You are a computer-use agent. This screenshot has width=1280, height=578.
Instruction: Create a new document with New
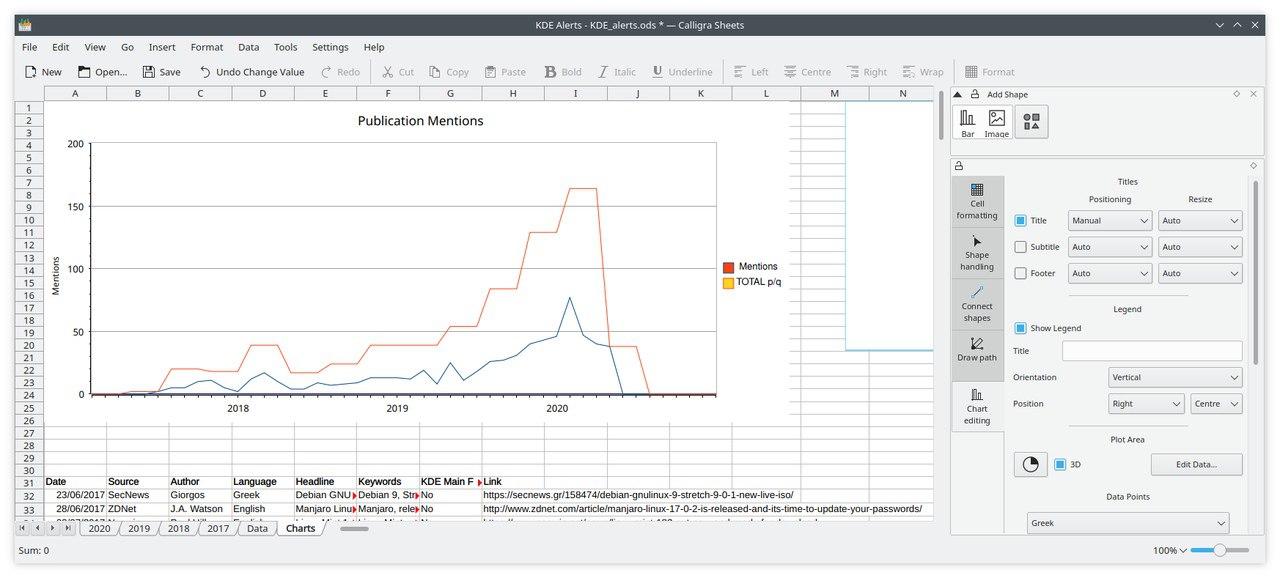(43, 72)
